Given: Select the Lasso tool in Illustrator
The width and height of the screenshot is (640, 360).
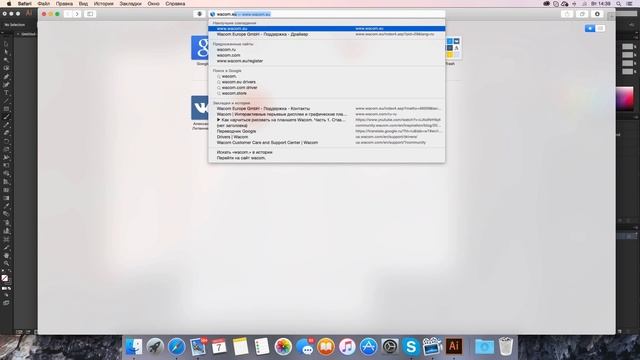Looking at the screenshot, I should (x=6, y=68).
